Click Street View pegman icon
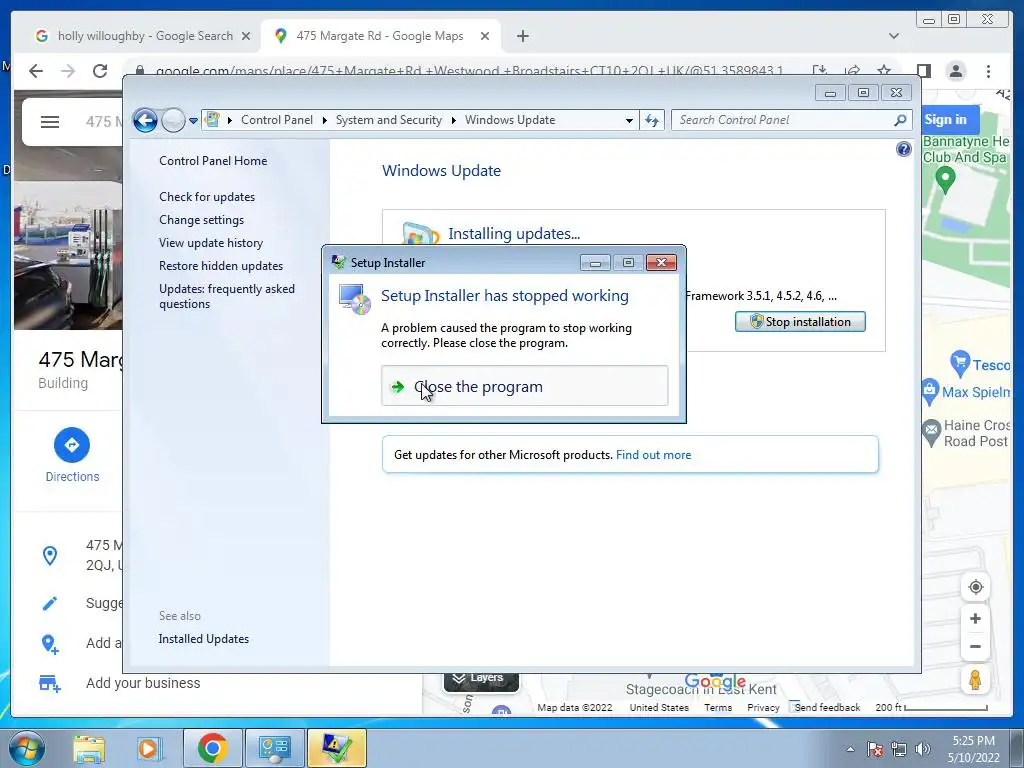This screenshot has height=768, width=1024. click(975, 680)
